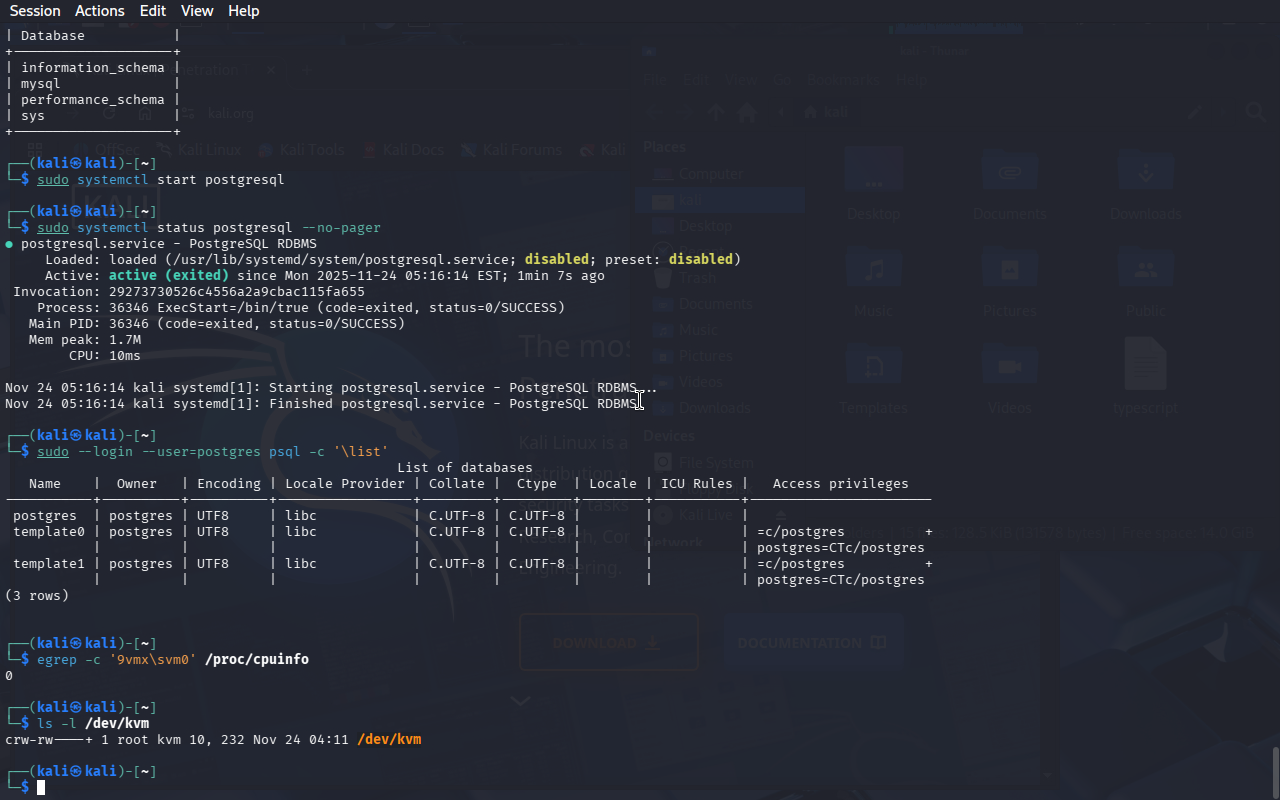
Task: Select the large Downloads folder icon
Action: tap(1145, 174)
